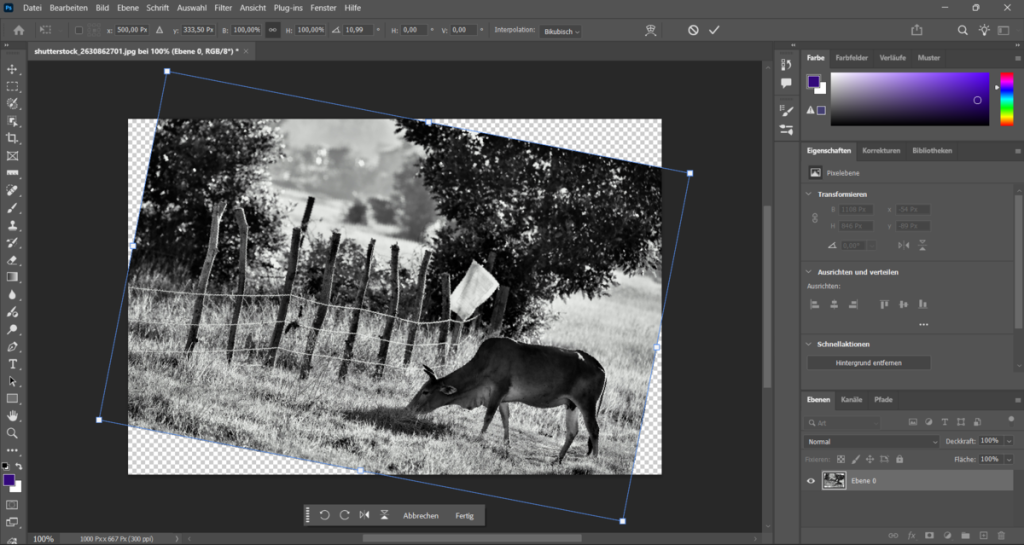Select the Hand tool

tap(12, 416)
